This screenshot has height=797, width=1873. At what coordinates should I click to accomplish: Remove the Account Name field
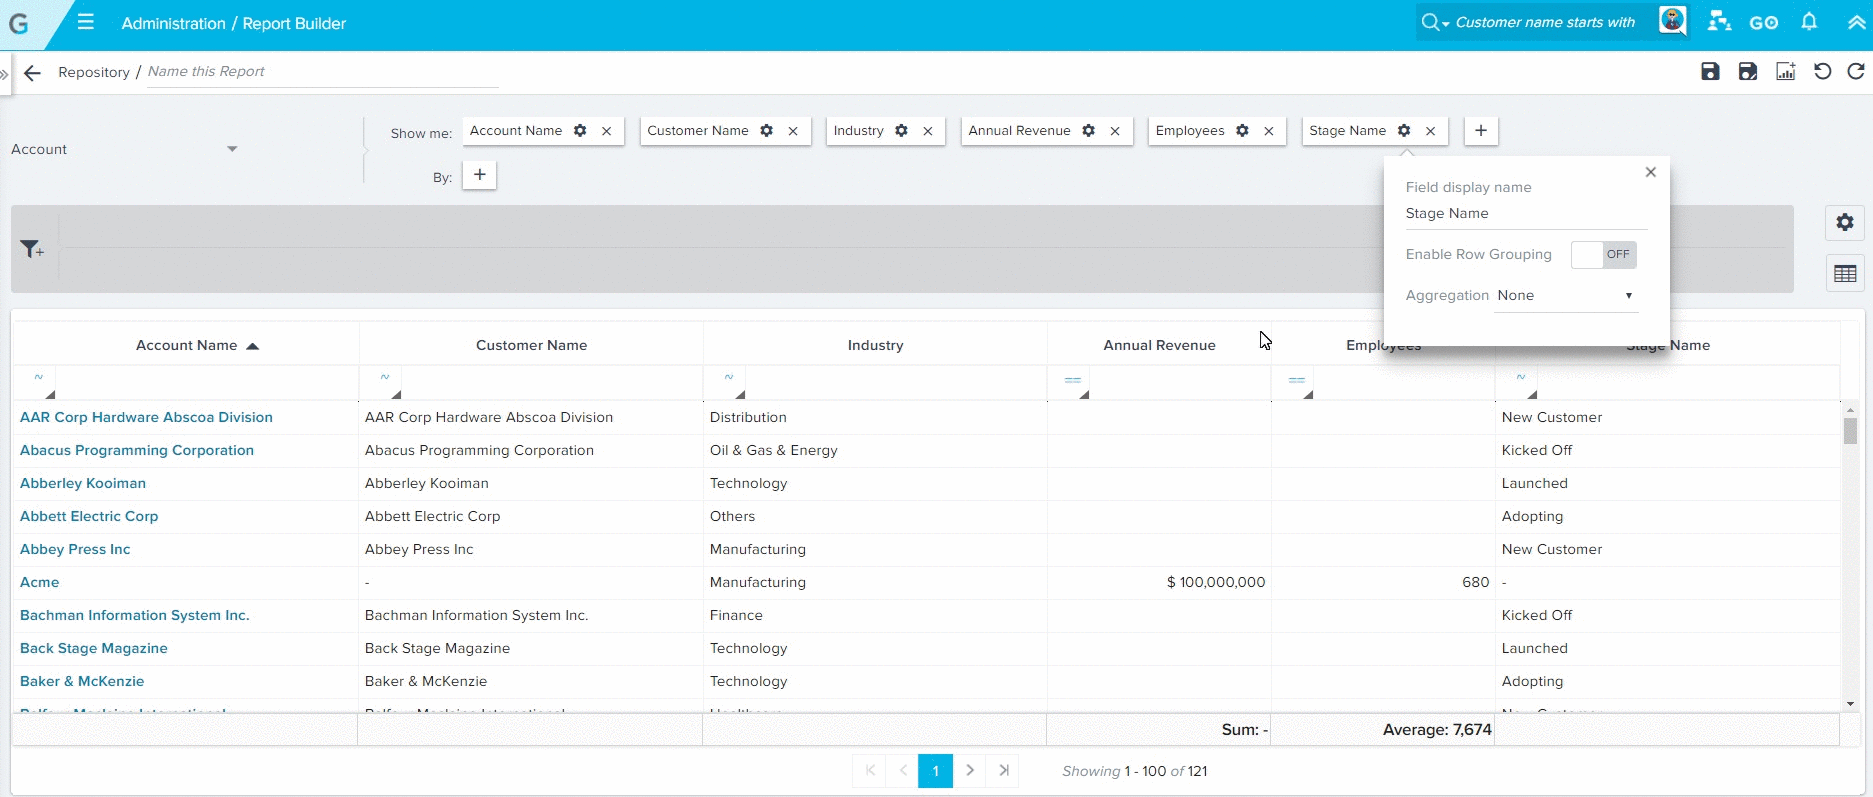point(607,131)
